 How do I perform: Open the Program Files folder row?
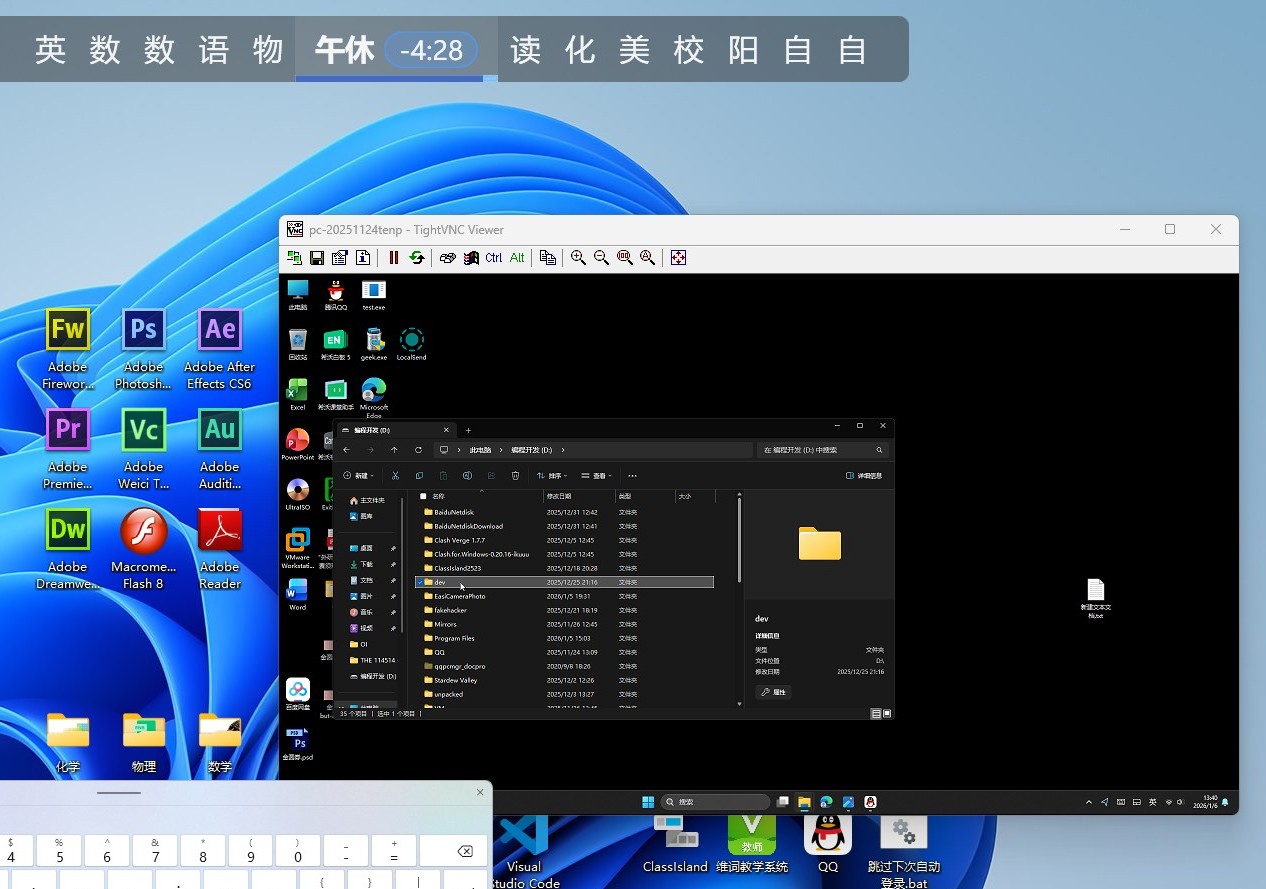tap(454, 638)
